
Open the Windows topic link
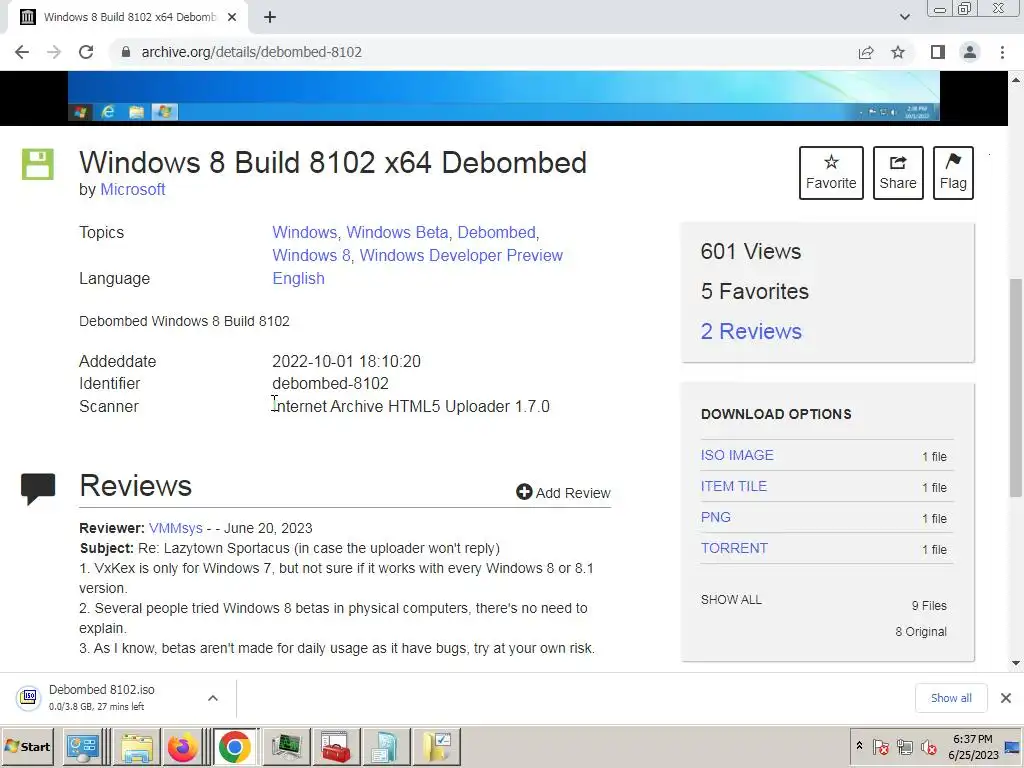coord(304,232)
